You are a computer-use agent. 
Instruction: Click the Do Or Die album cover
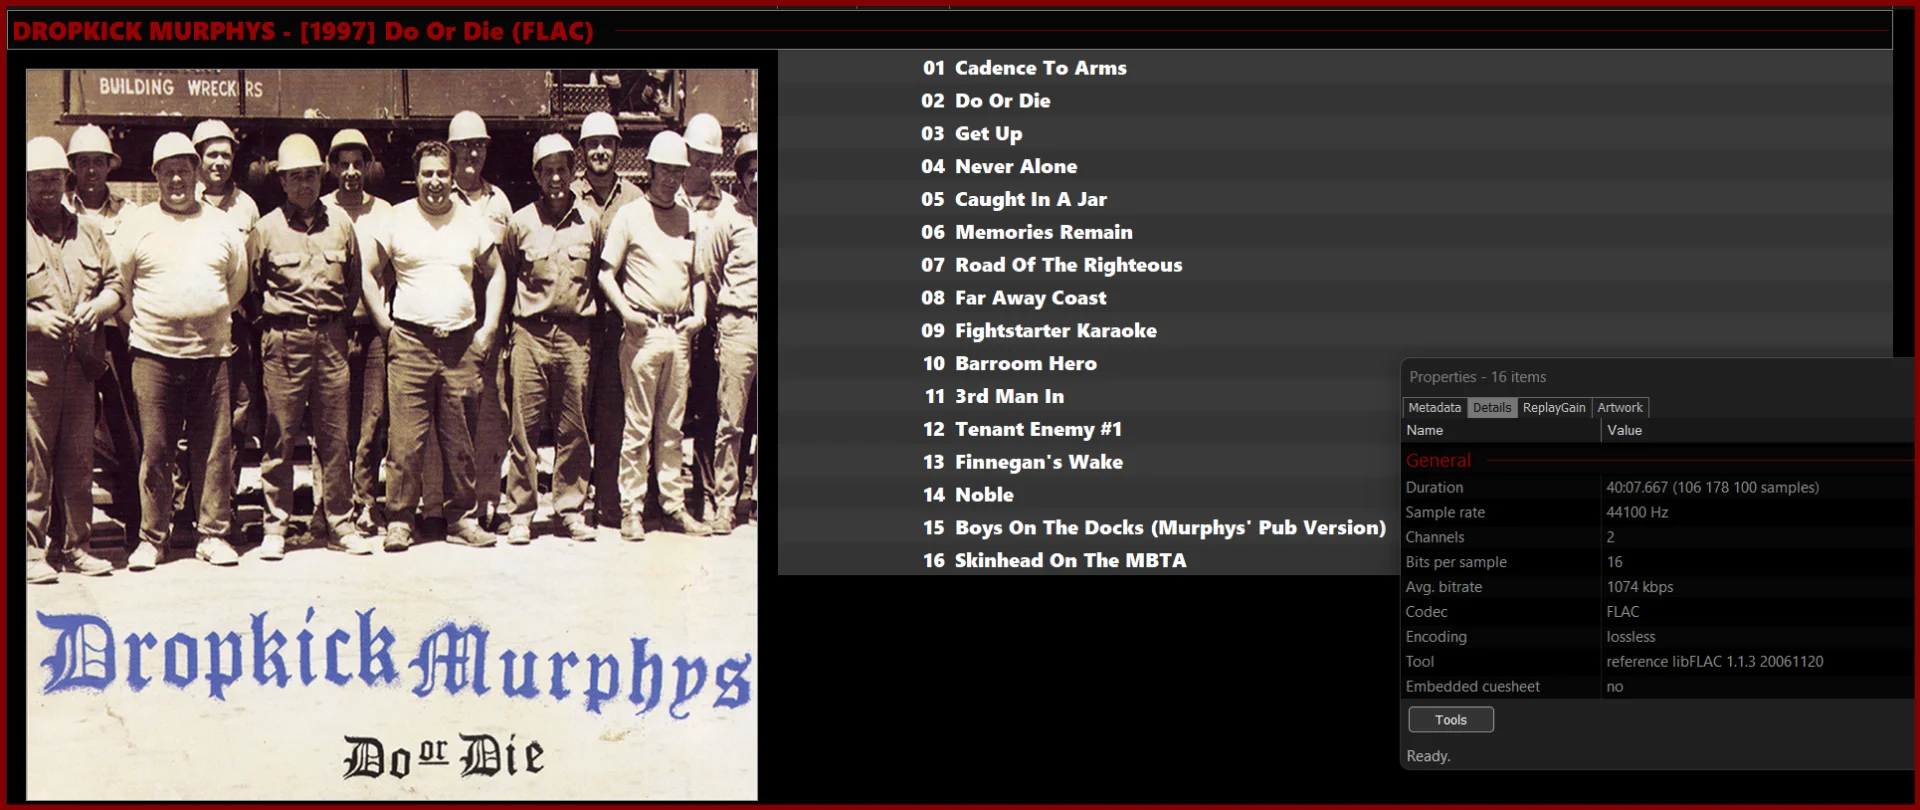coord(392,434)
